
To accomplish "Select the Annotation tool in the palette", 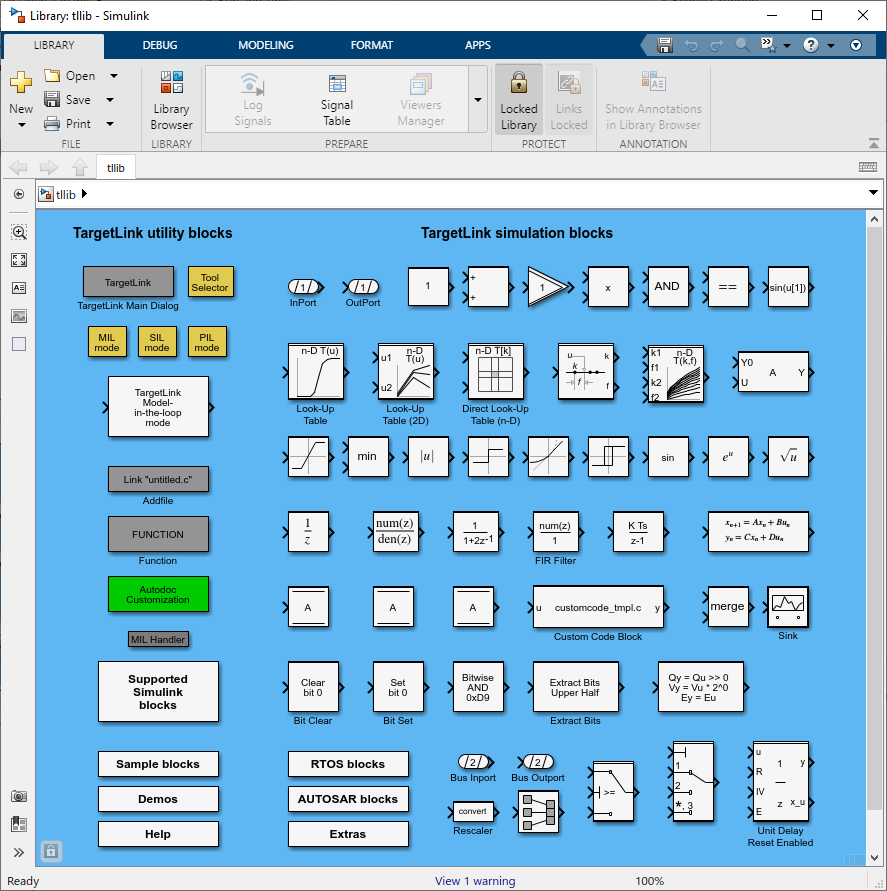I will coord(18,288).
